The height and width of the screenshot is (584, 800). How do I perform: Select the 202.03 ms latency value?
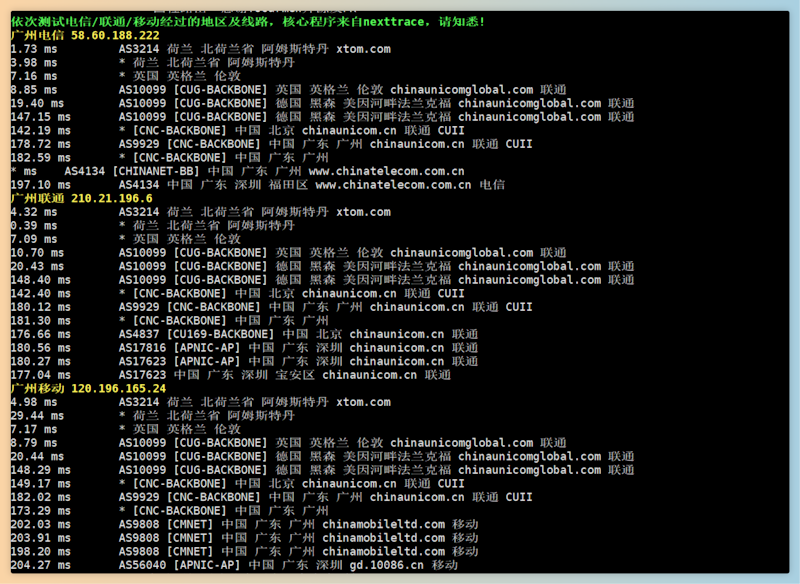(x=41, y=525)
